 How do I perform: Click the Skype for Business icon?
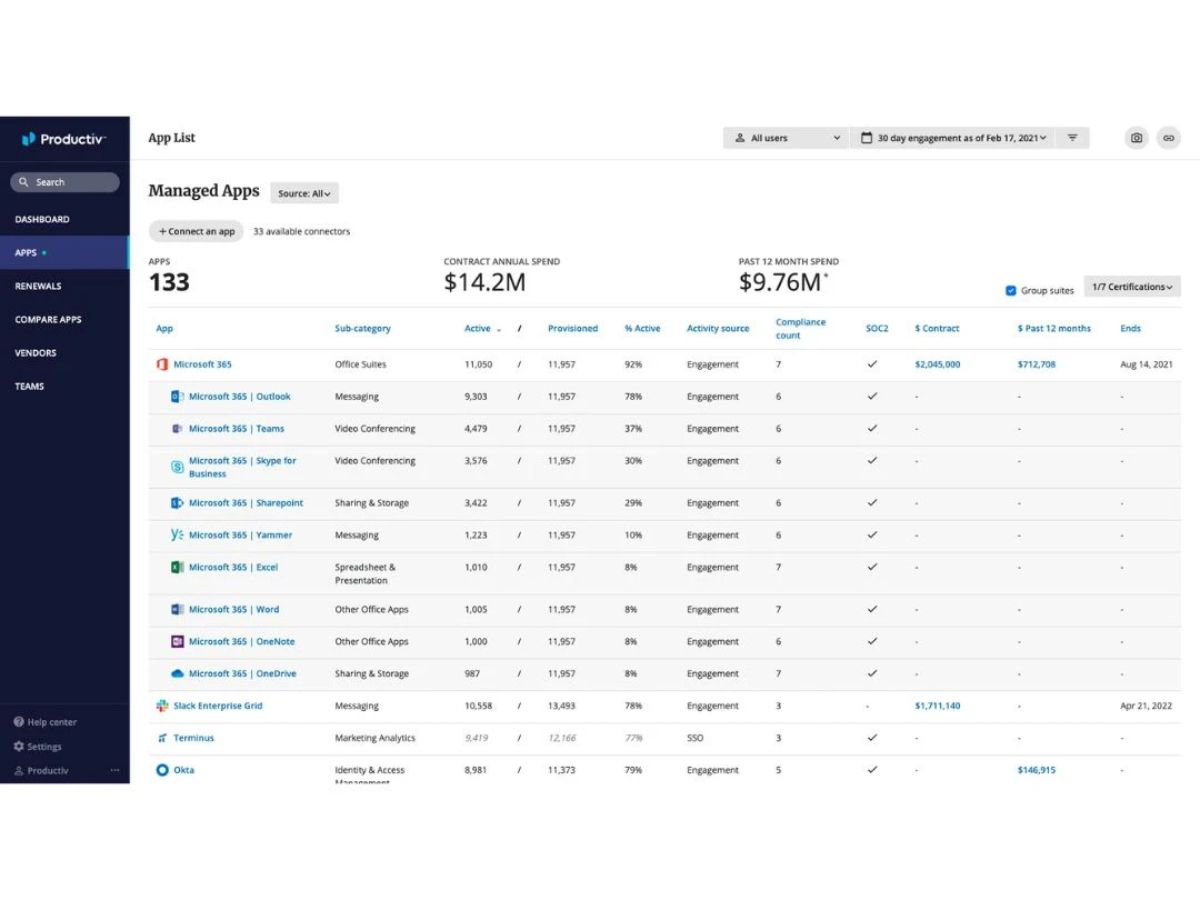tap(177, 467)
